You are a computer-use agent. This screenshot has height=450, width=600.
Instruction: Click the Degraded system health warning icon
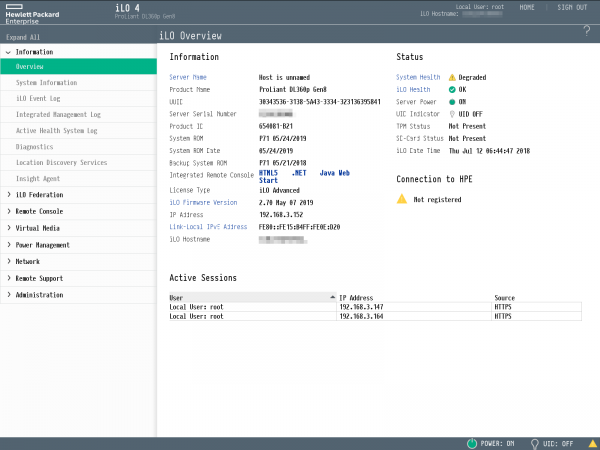pyautogui.click(x=452, y=77)
